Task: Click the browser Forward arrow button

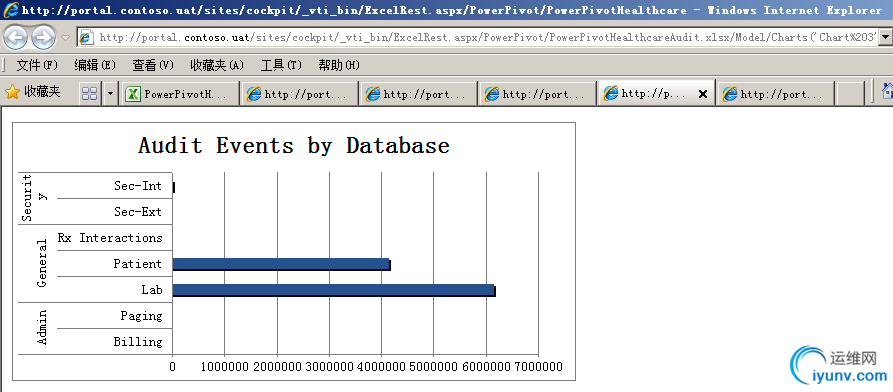Action: pyautogui.click(x=43, y=38)
